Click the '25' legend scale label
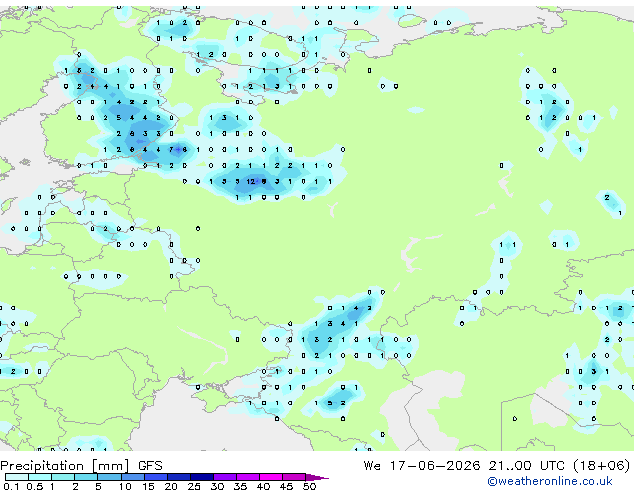The height and width of the screenshot is (490, 634). [x=194, y=486]
